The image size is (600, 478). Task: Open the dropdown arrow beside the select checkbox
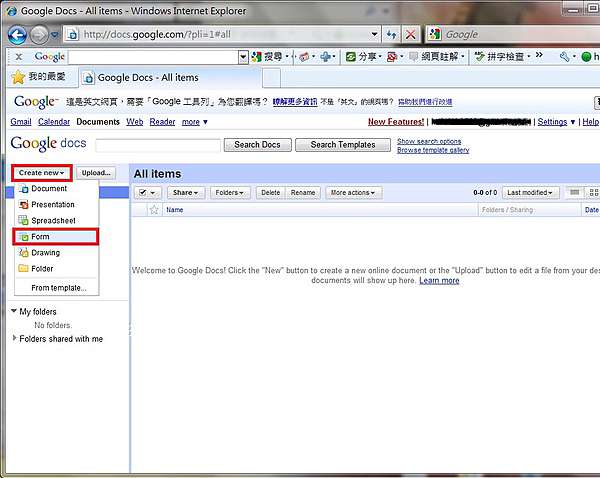(153, 193)
